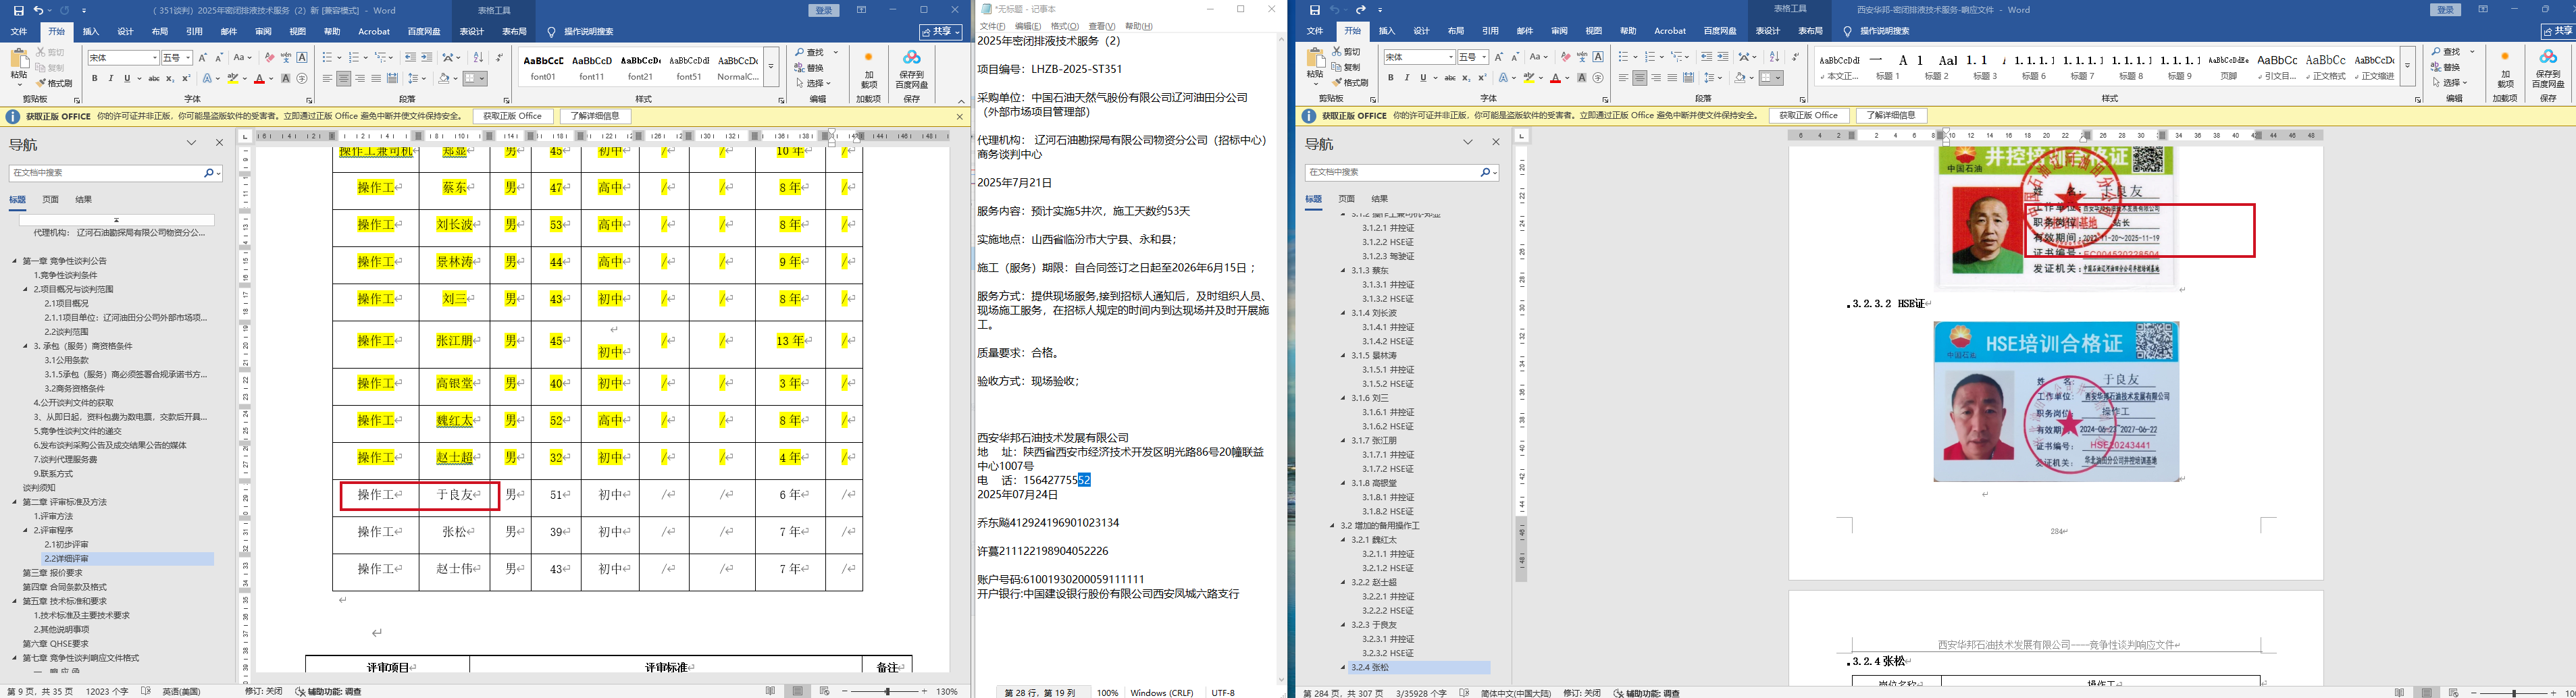Apply bold in right Word window

pyautogui.click(x=1390, y=78)
